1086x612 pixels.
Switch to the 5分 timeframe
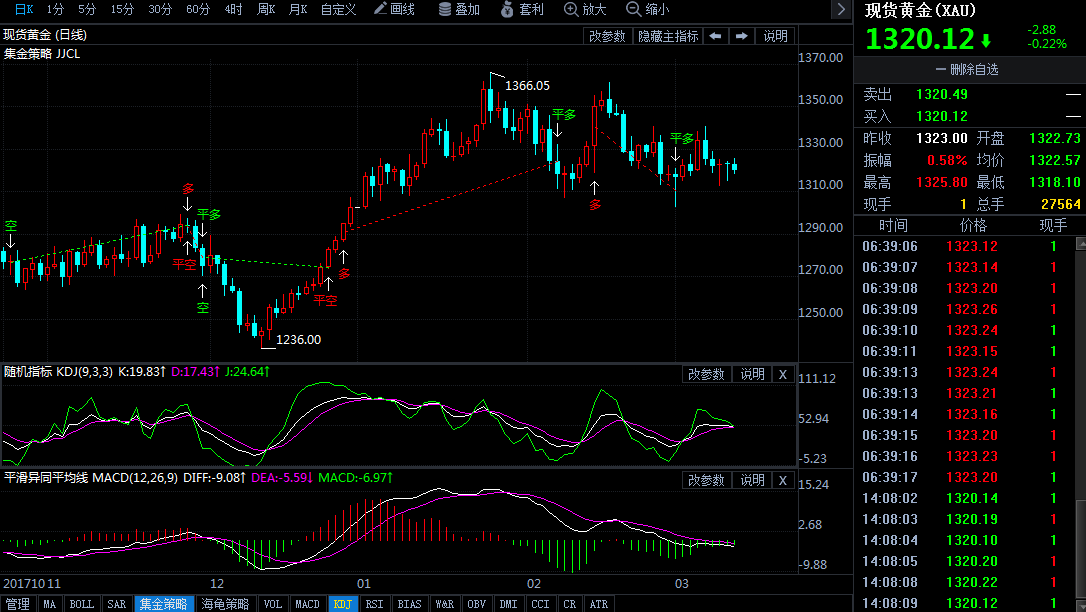pos(87,9)
